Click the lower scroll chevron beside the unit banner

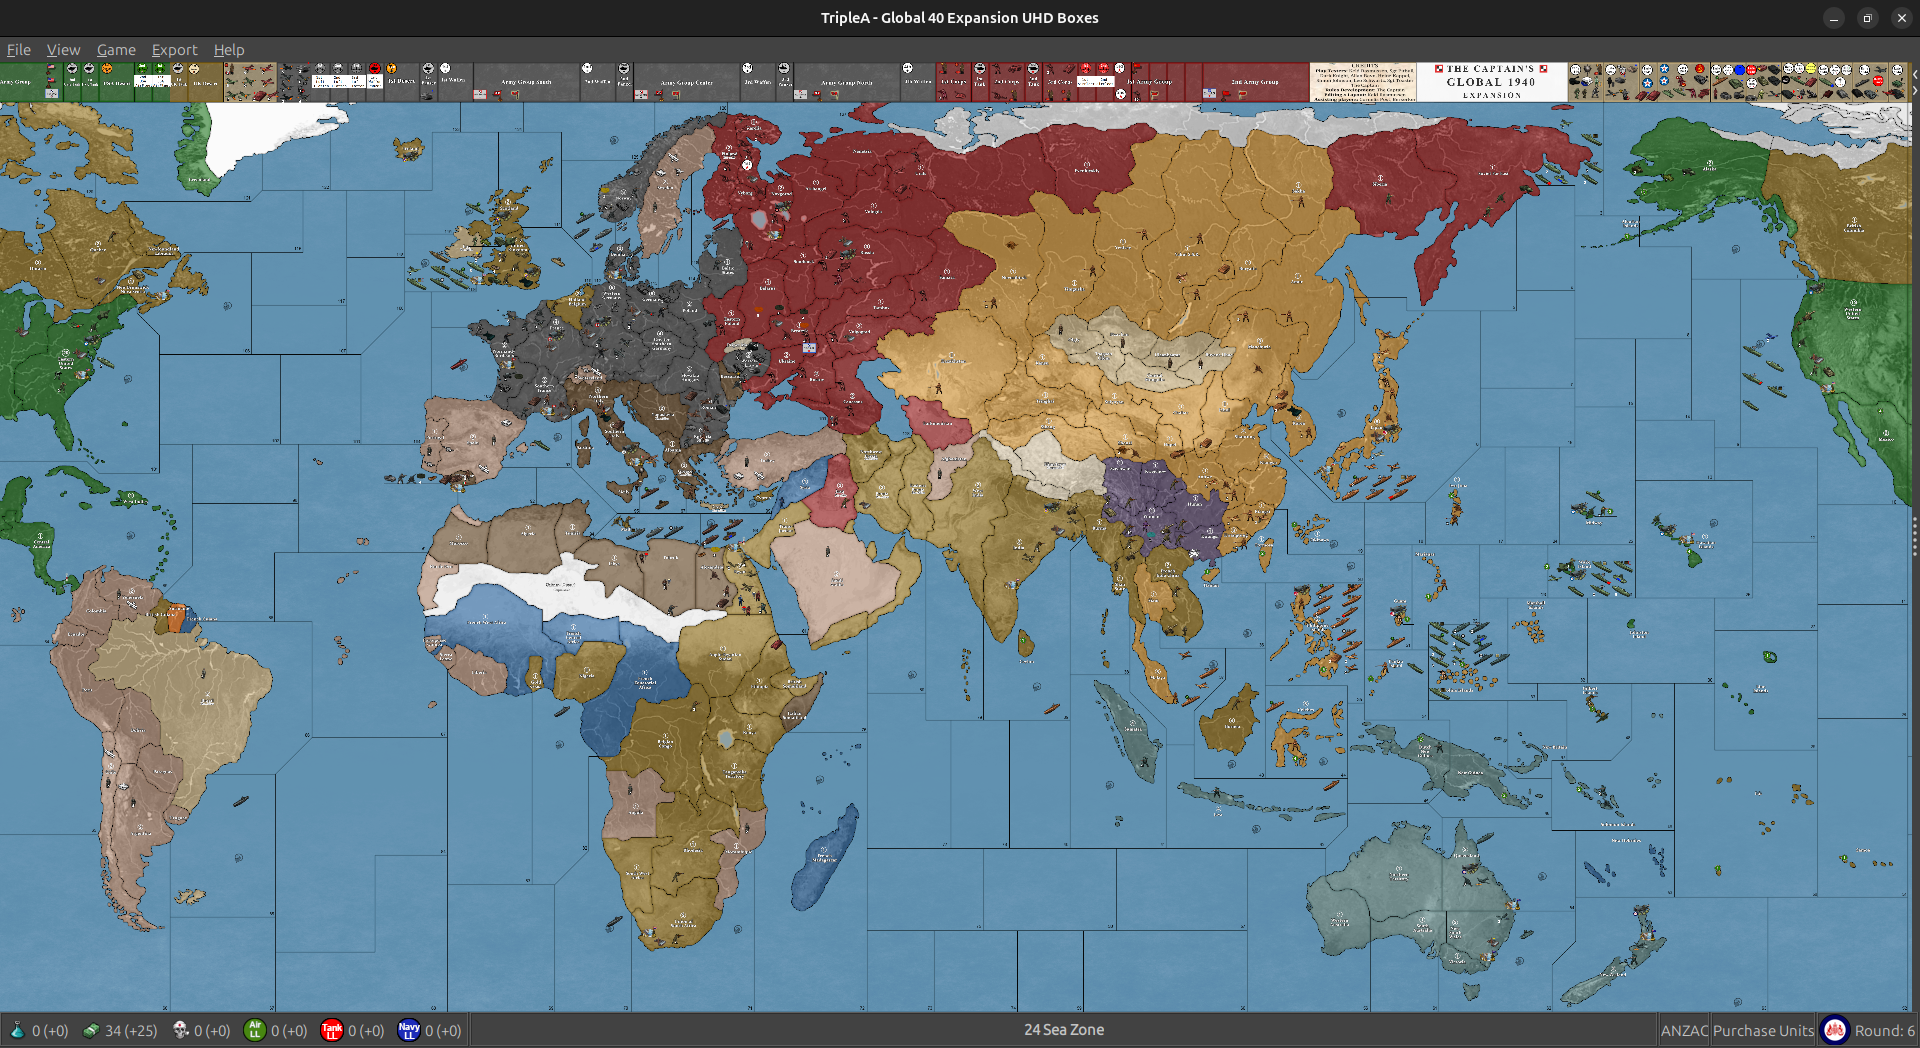[x=1915, y=90]
